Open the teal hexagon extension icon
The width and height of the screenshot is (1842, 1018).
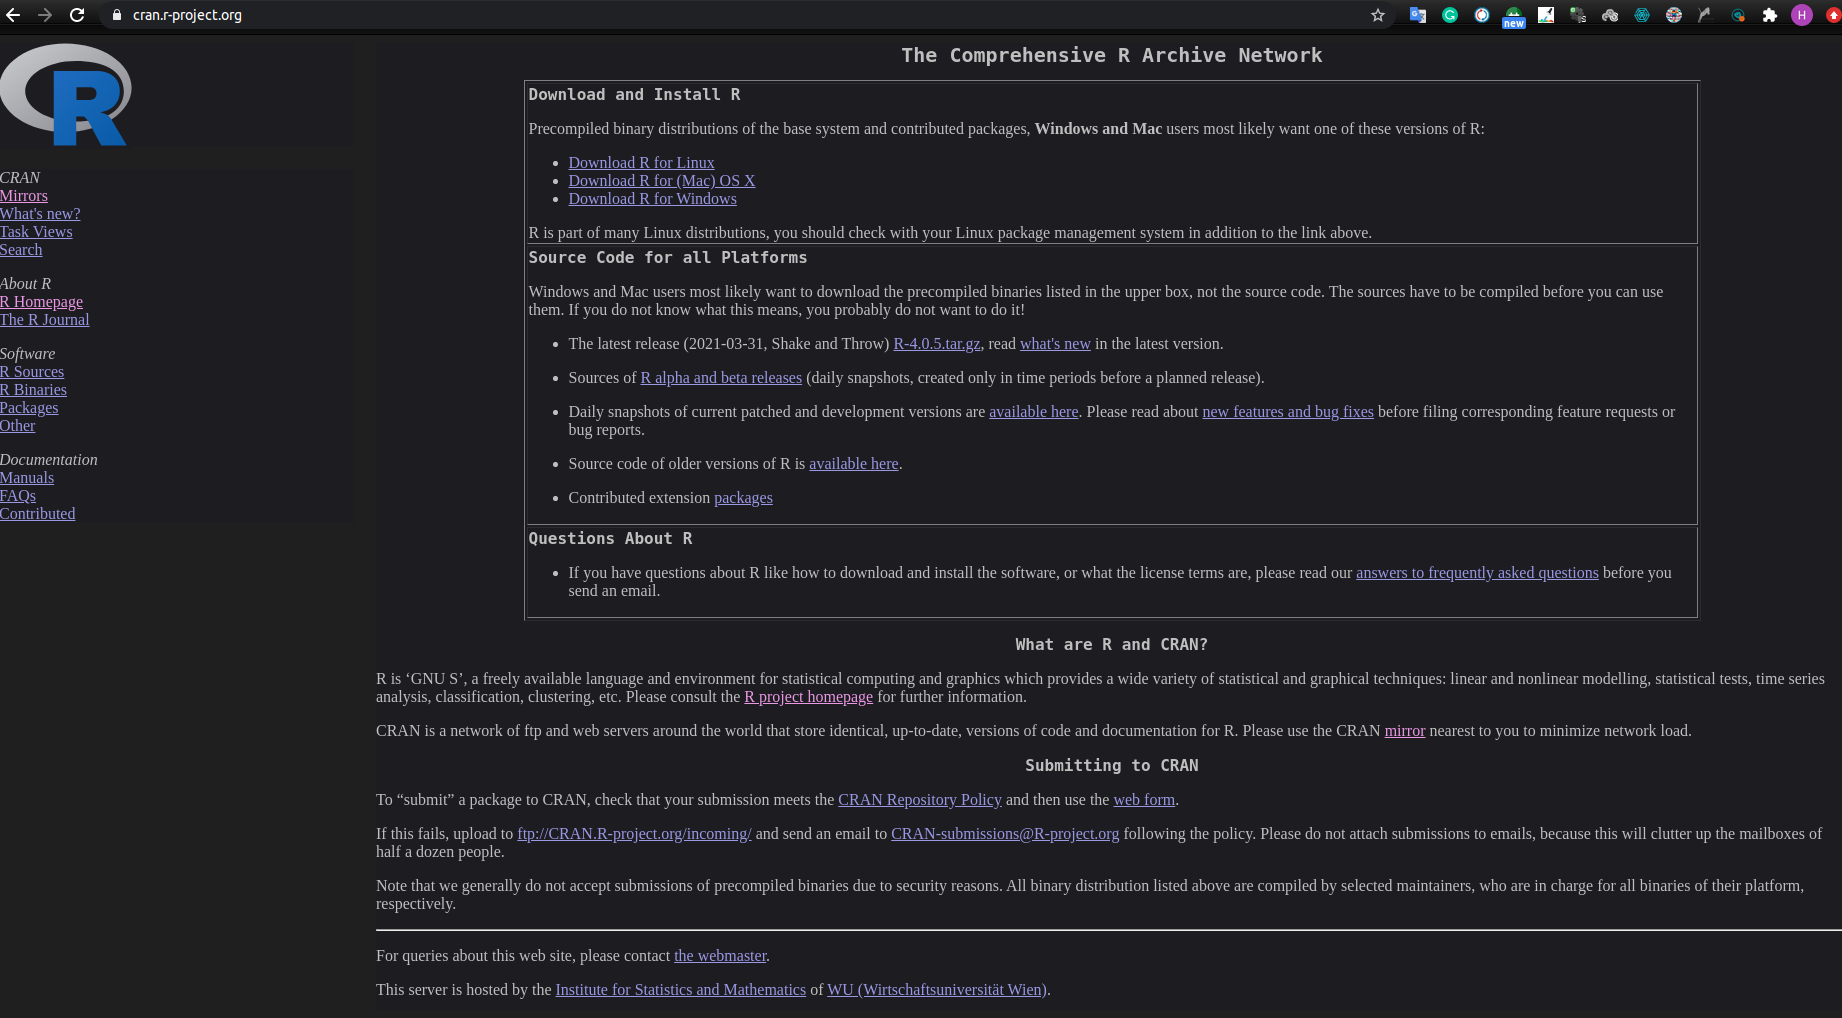pos(1642,15)
